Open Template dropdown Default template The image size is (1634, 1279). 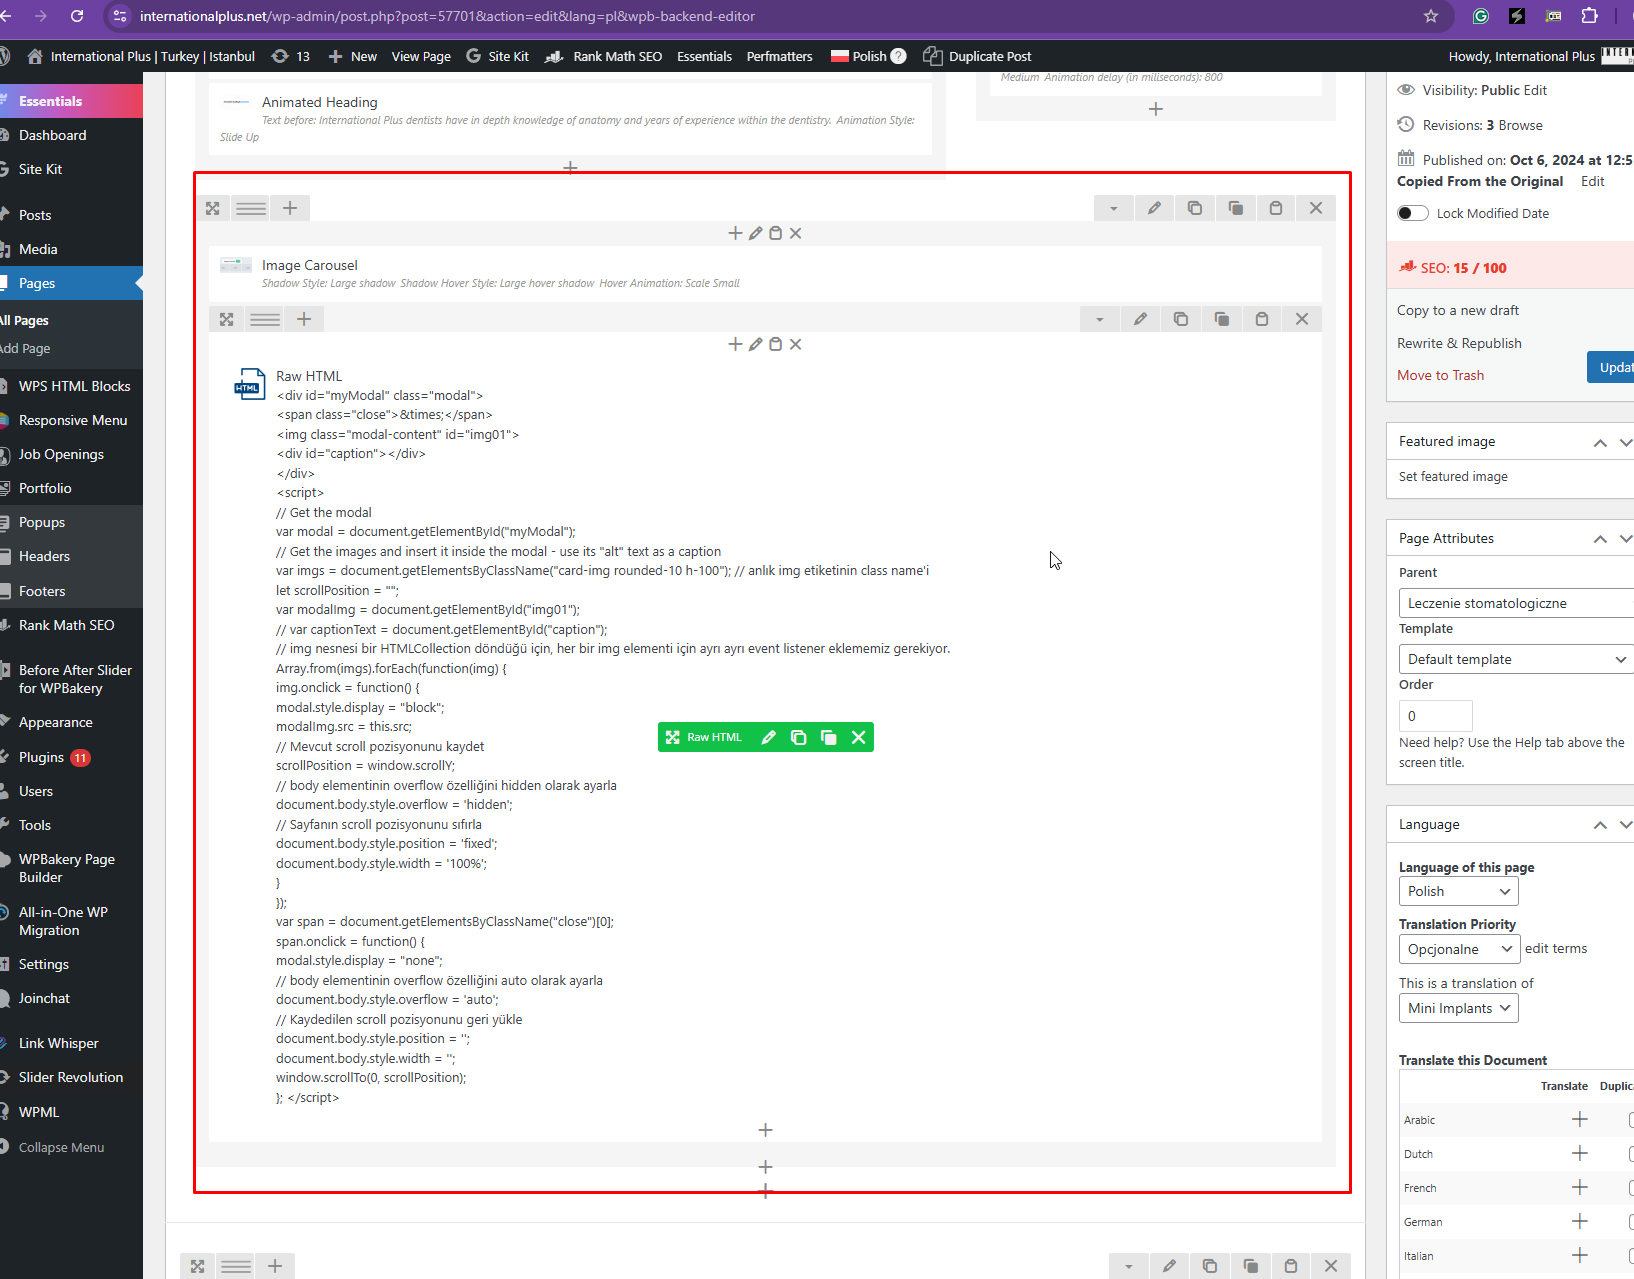pos(1516,659)
